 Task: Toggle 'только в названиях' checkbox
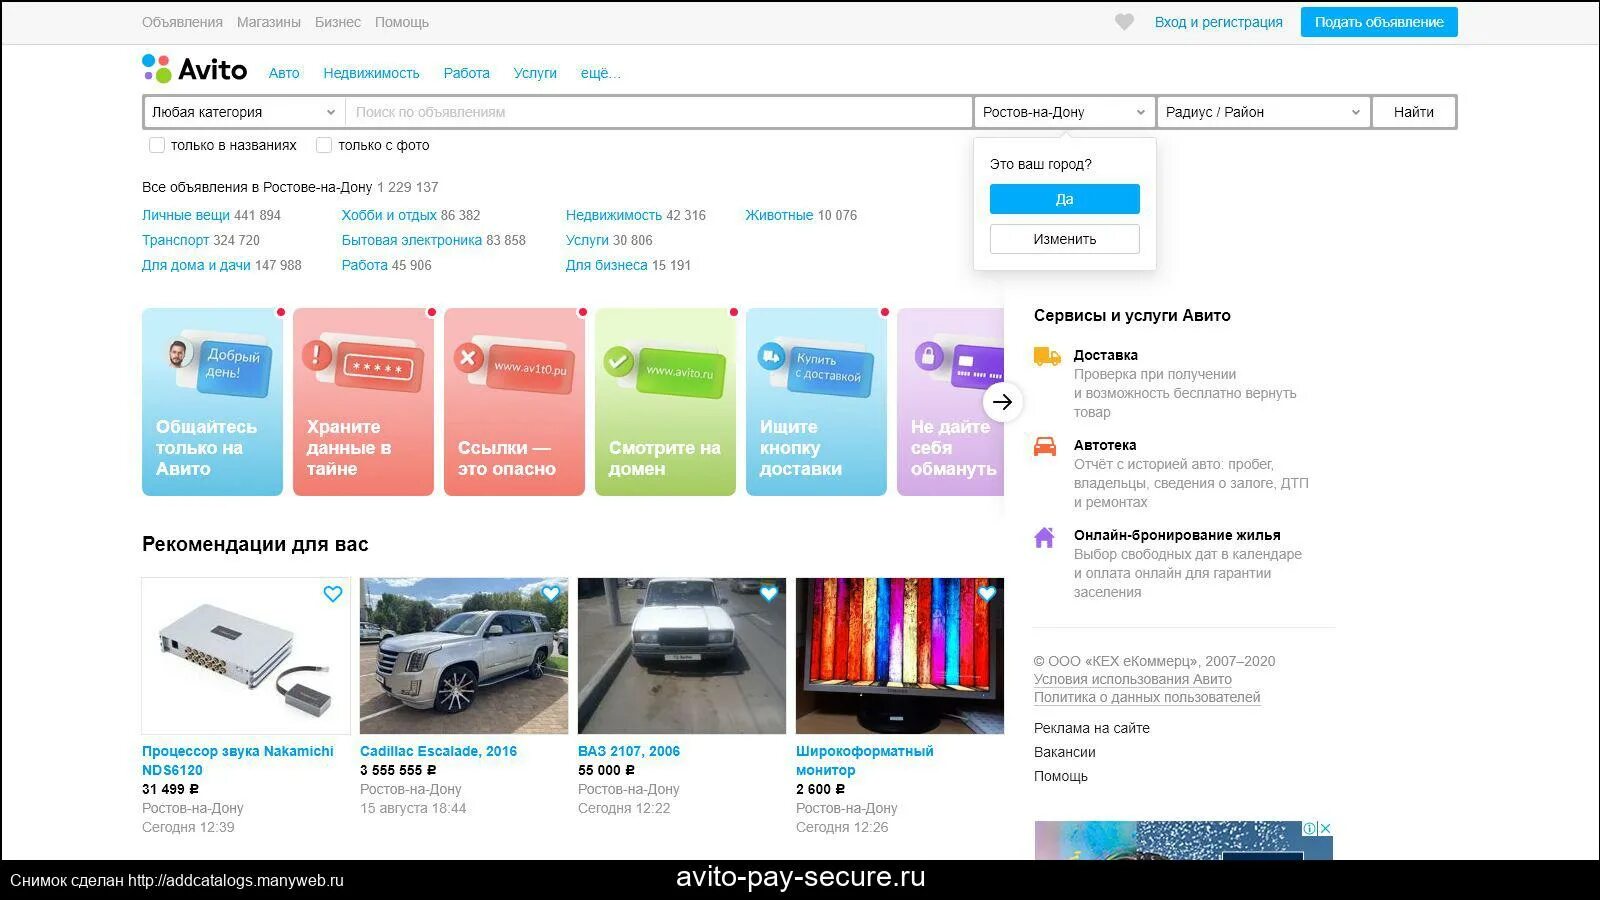point(157,145)
